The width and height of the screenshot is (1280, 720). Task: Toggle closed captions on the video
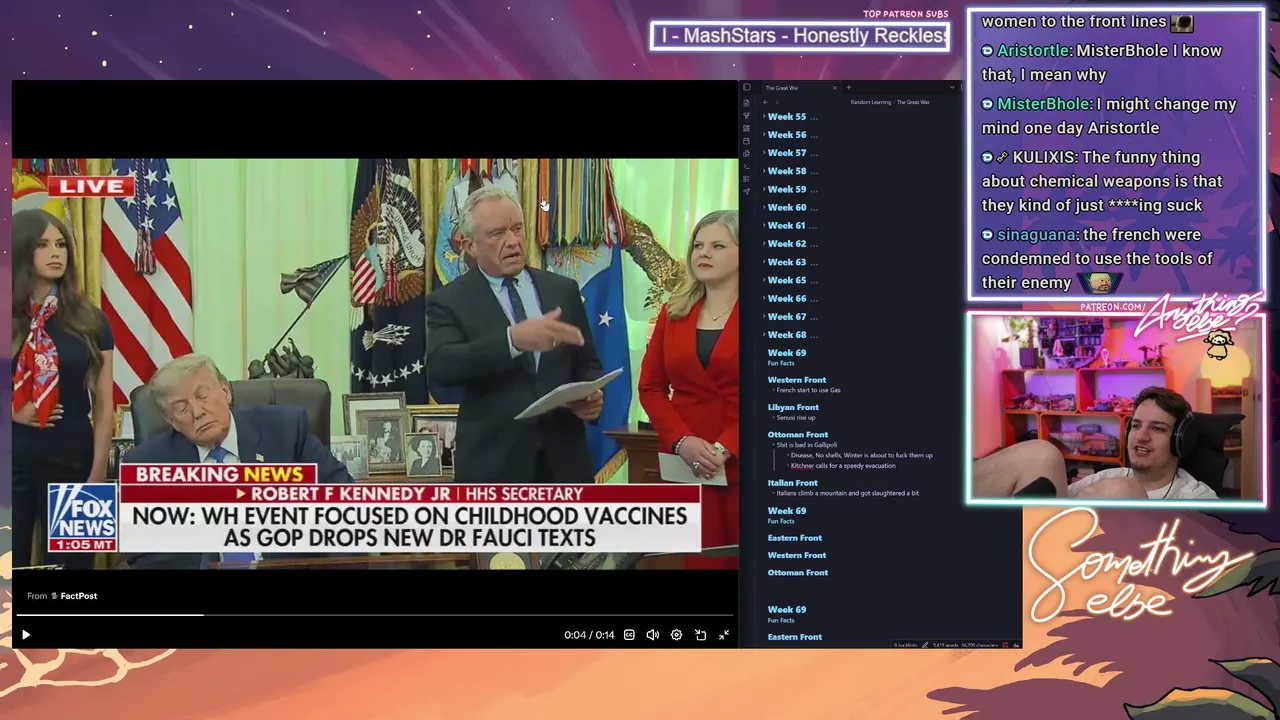pos(629,635)
